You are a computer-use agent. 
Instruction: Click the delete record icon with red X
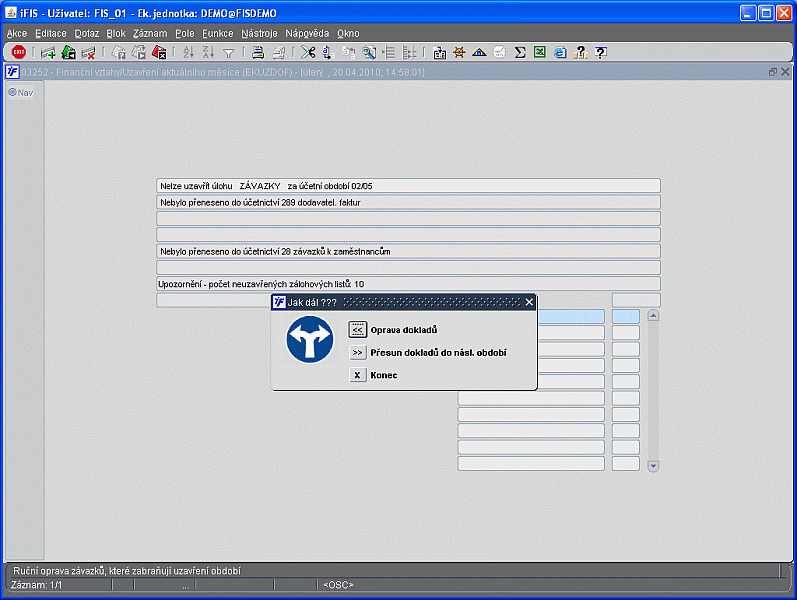pyautogui.click(x=88, y=52)
